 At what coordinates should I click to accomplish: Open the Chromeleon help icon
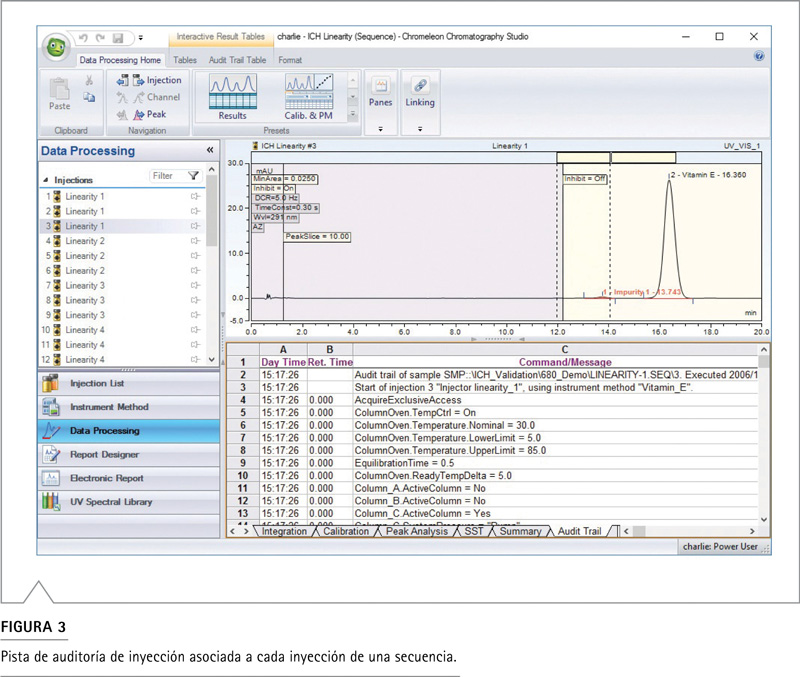point(759,56)
